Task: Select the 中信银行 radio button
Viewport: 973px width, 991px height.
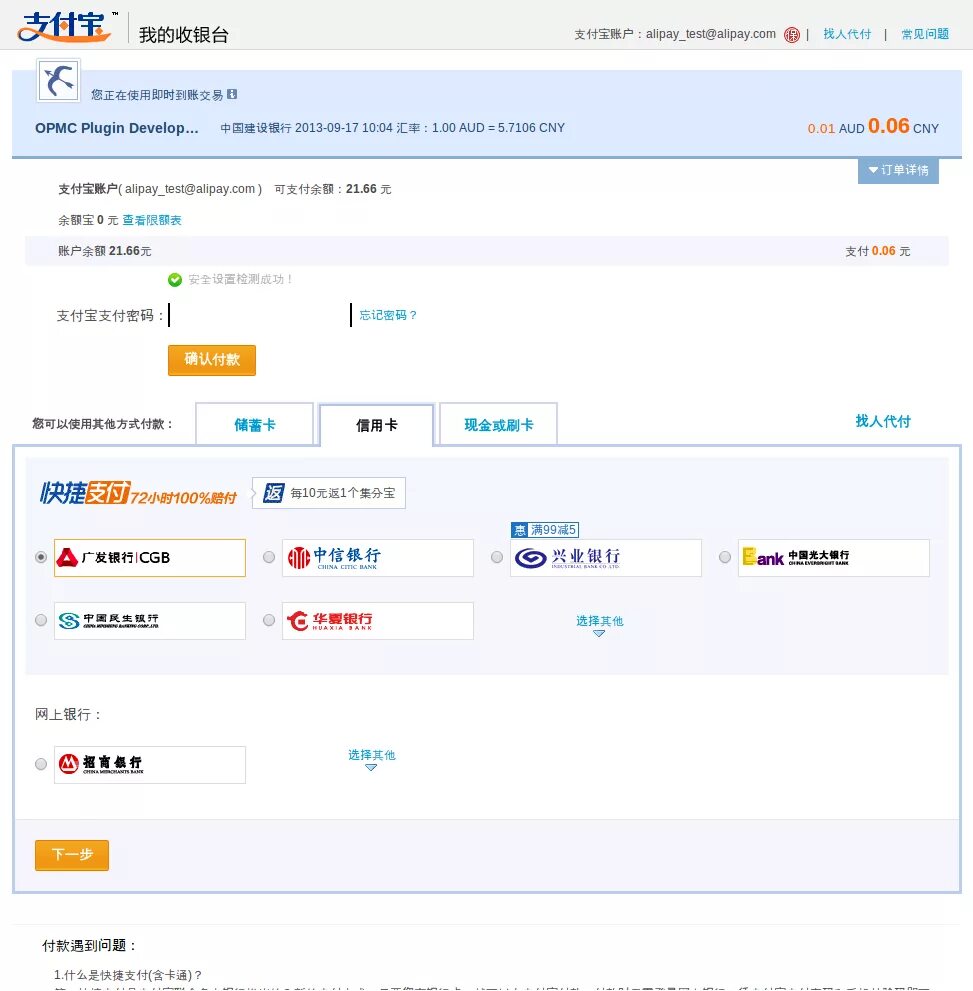Action: point(269,557)
